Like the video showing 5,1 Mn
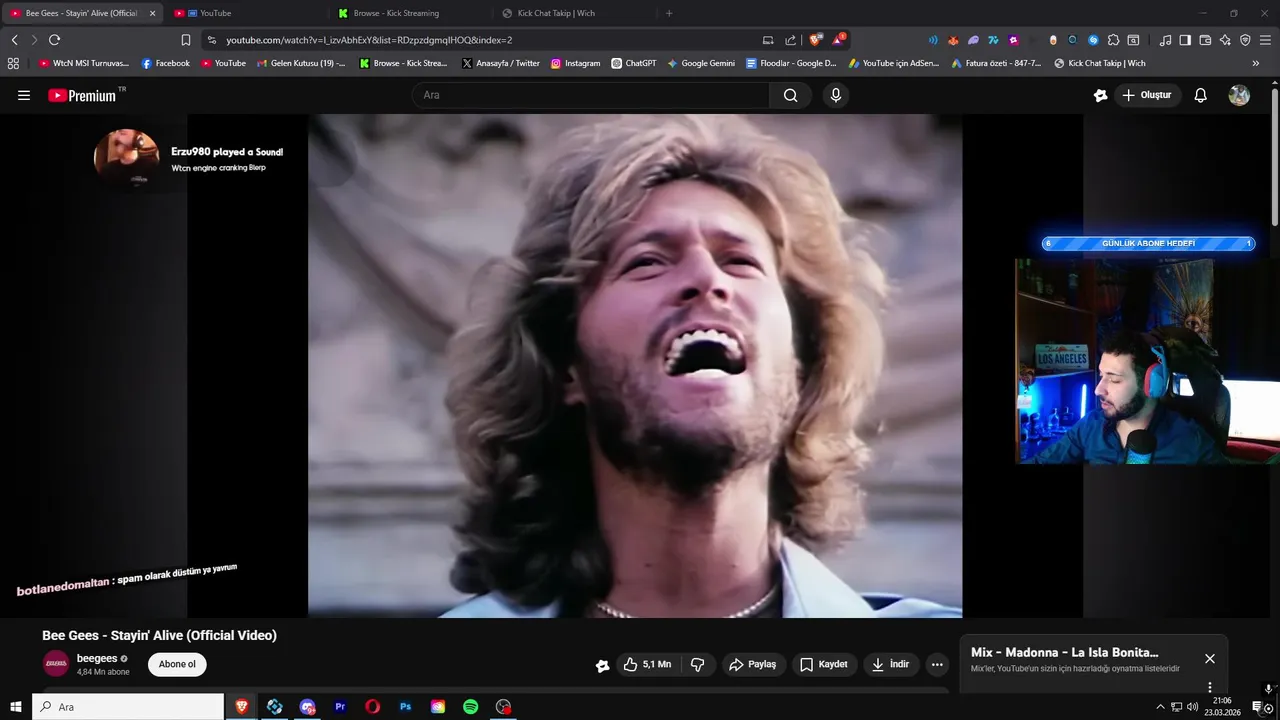Screen dimensions: 1280x720 coord(647,664)
